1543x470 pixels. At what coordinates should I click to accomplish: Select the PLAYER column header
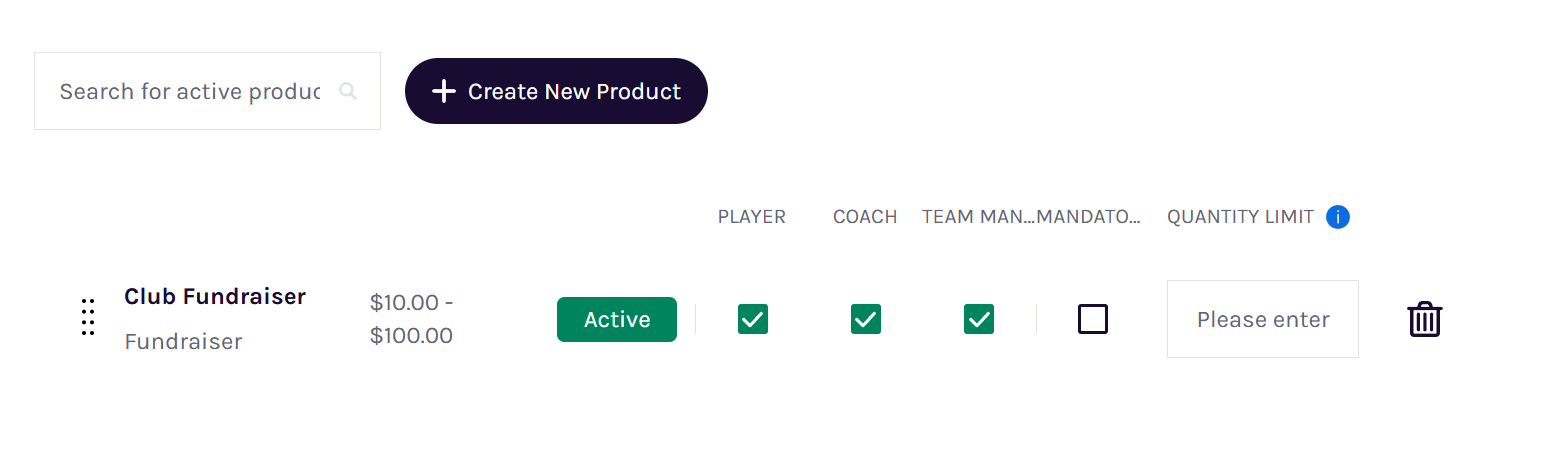pos(752,217)
